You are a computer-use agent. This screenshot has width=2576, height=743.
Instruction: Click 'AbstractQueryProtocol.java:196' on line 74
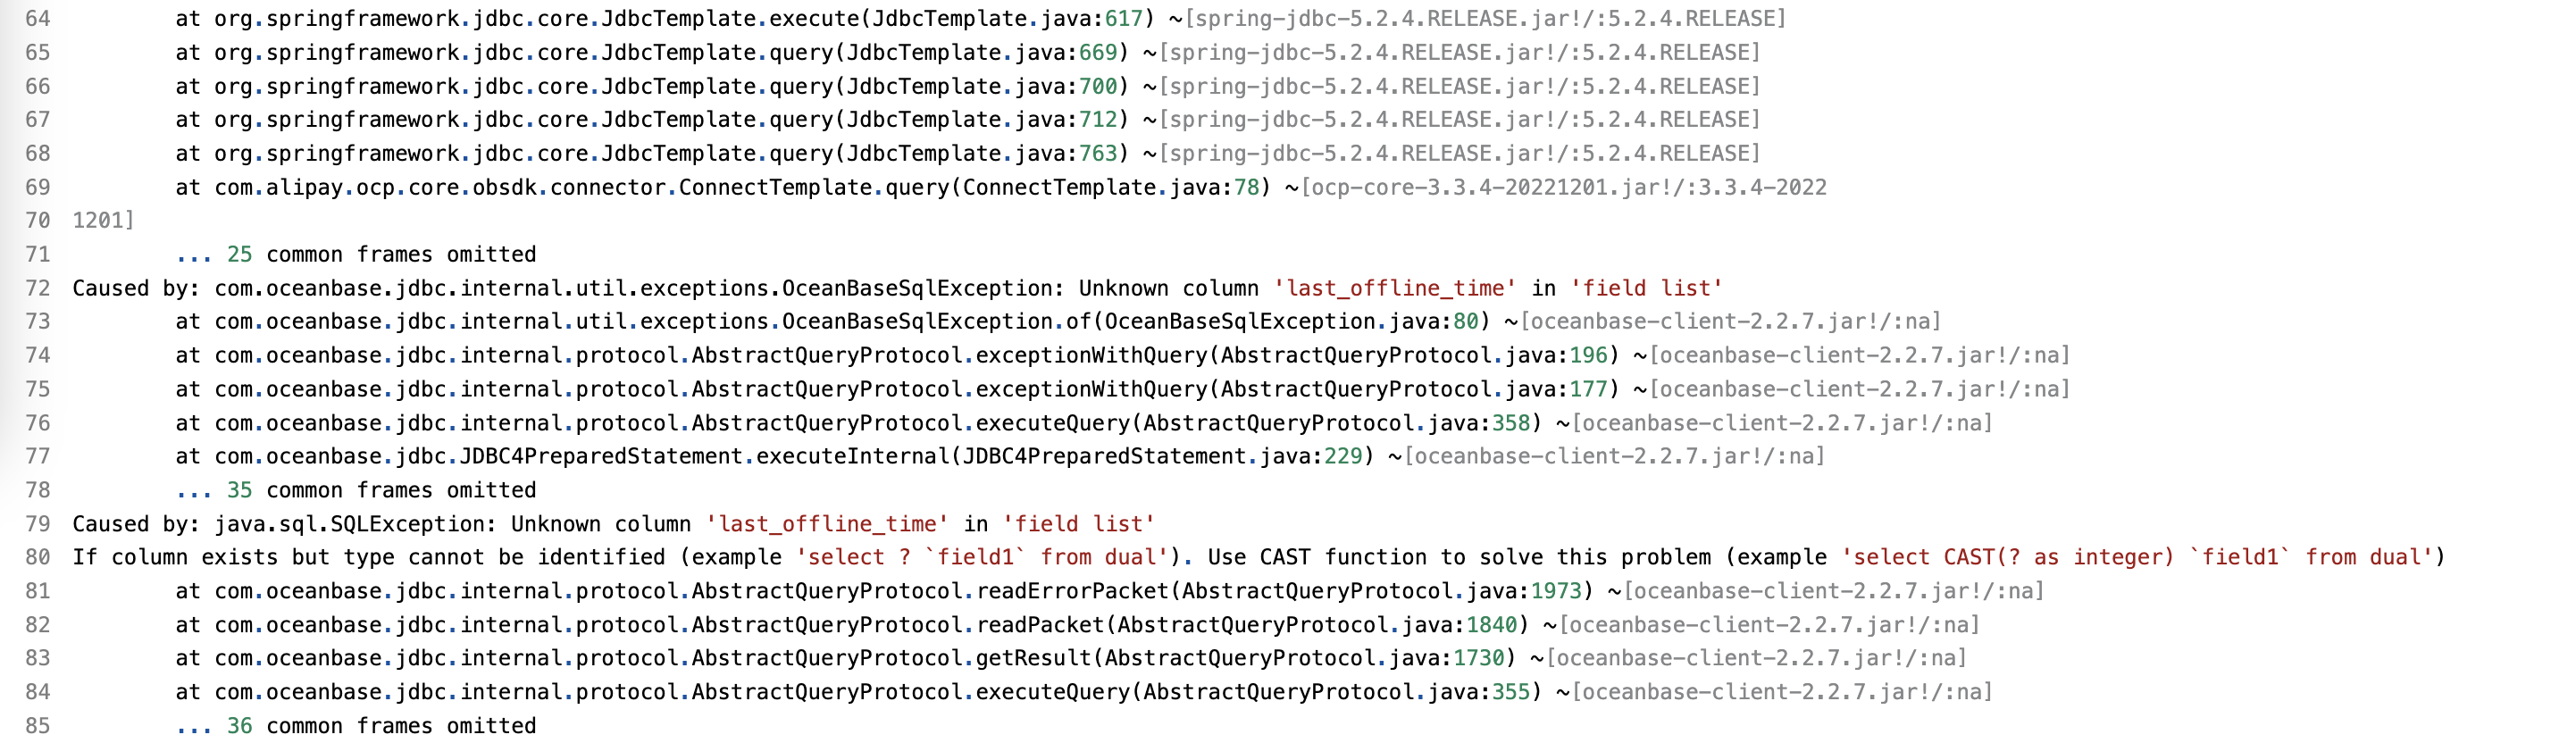coord(1414,355)
